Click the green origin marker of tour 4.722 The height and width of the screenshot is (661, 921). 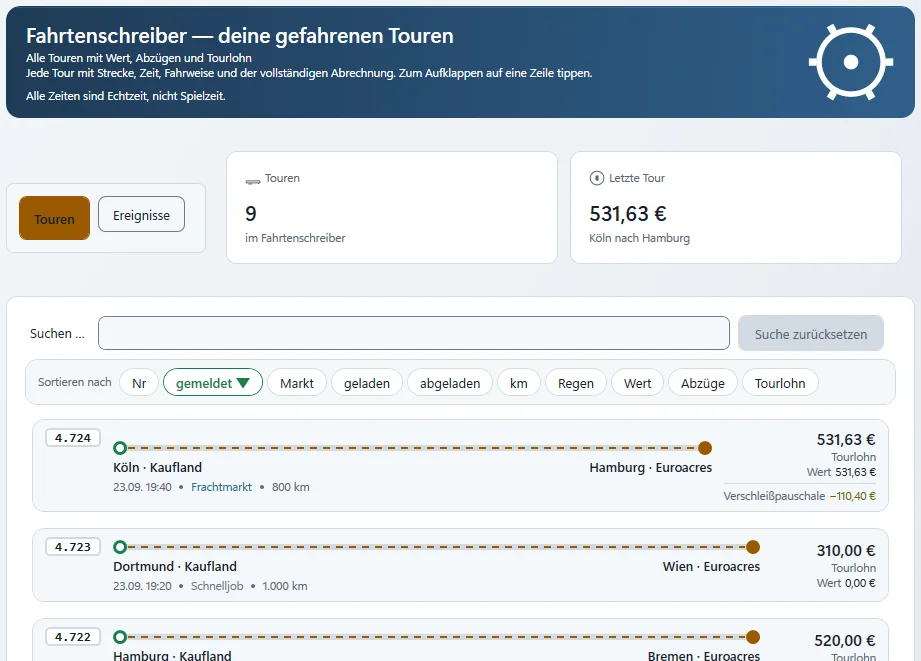[x=120, y=637]
